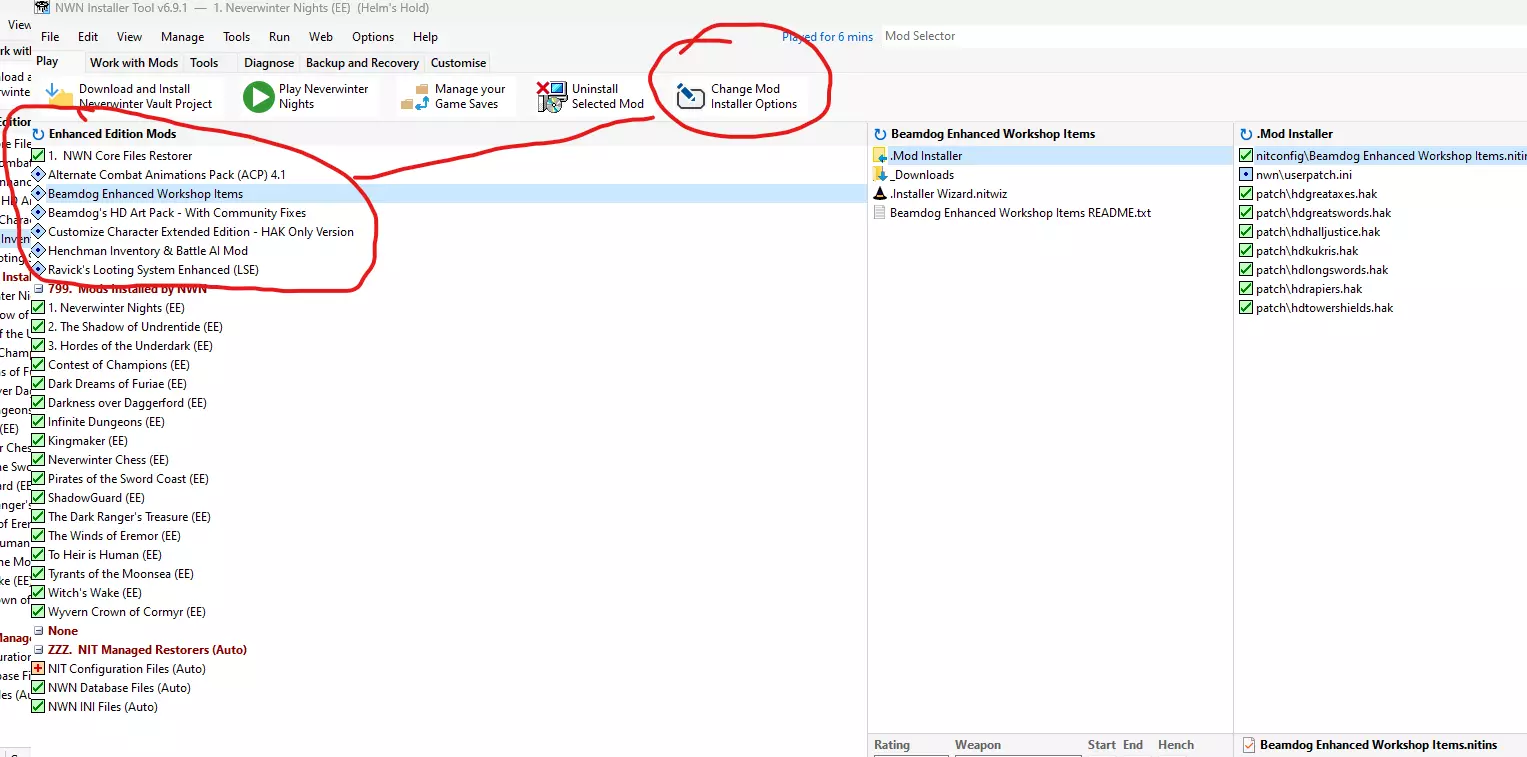Click Uninstall Selected Mod in the toolbar
This screenshot has height=757, width=1527.
[592, 96]
